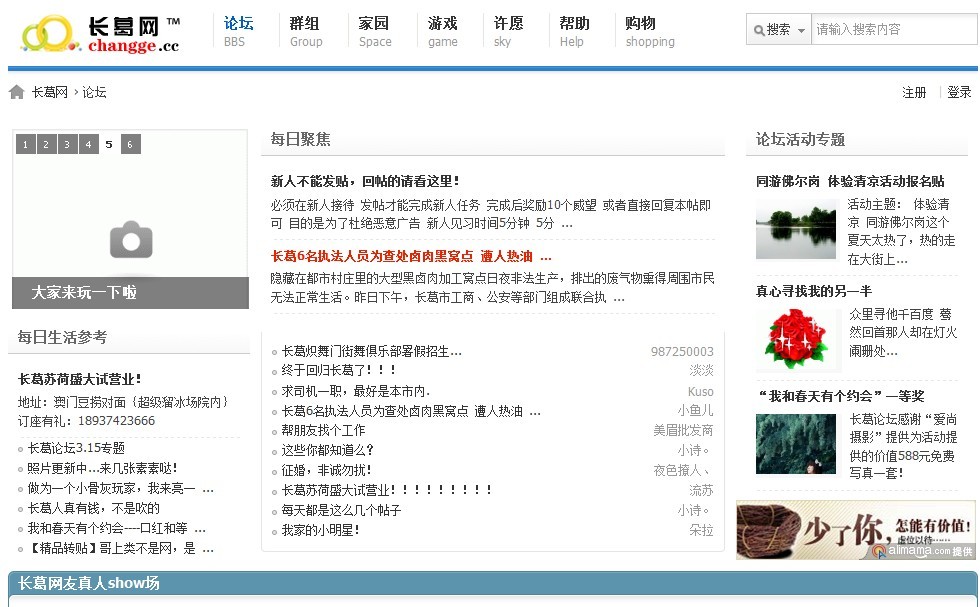This screenshot has width=980, height=607.
Task: Open post 新人不能发贴，回帖的请看这里
Action: (x=365, y=181)
